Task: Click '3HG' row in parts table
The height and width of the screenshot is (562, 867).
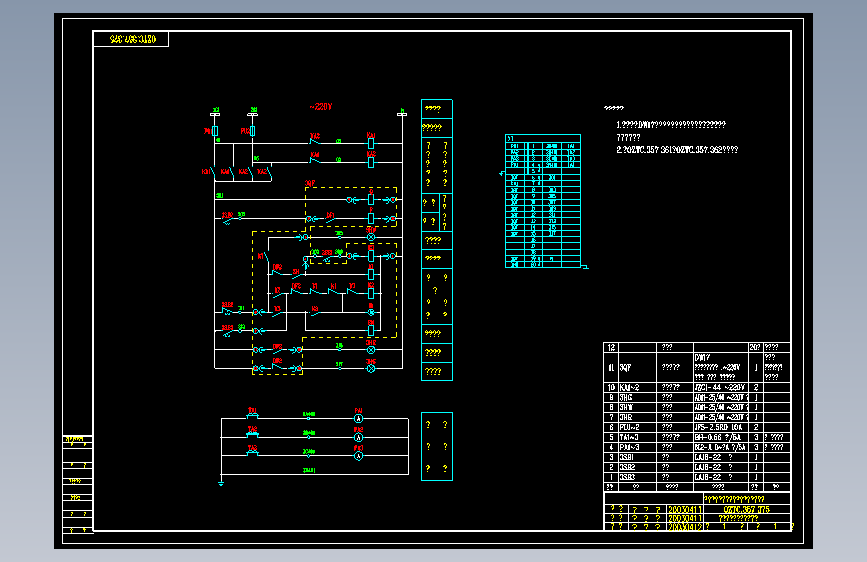Action: (x=697, y=397)
